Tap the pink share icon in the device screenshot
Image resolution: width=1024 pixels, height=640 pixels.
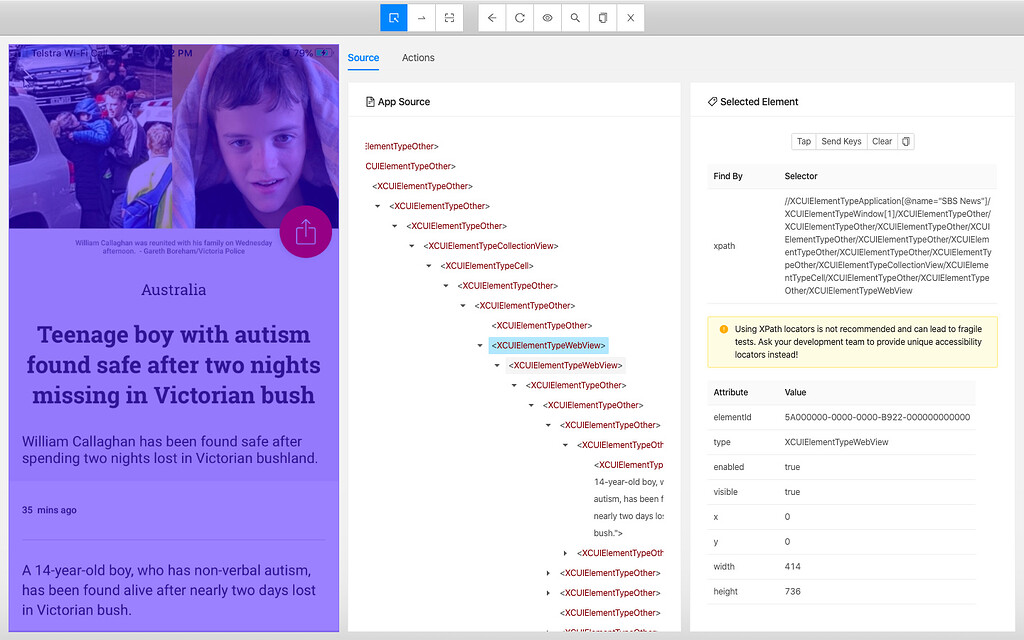pyautogui.click(x=306, y=231)
